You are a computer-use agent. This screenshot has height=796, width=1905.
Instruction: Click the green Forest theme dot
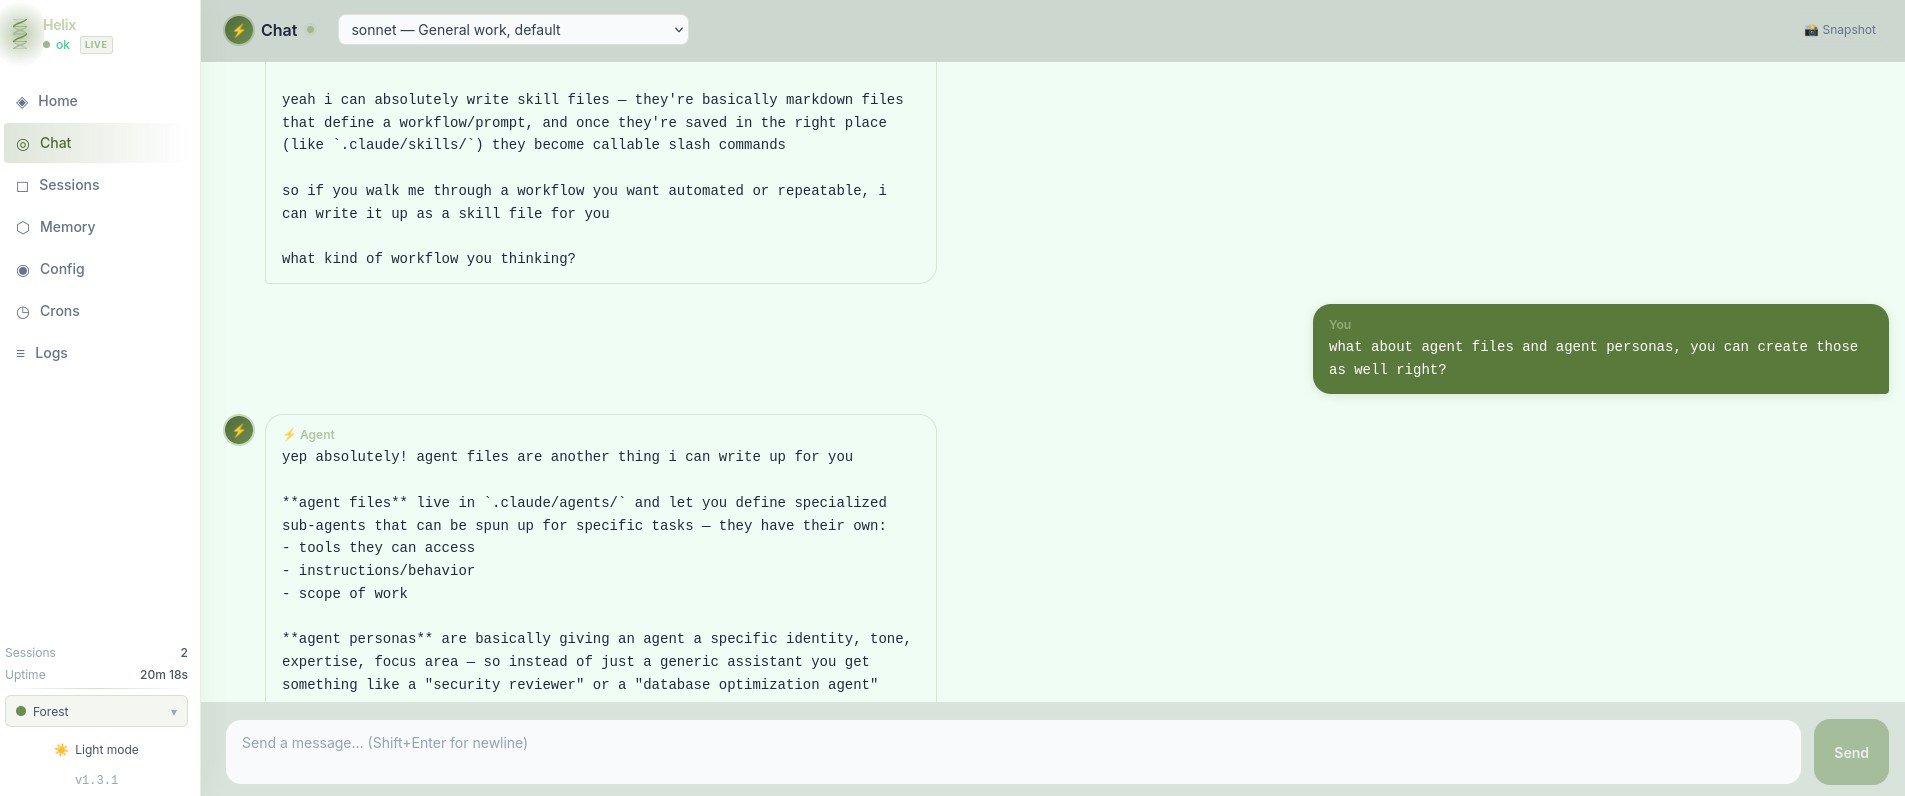pyautogui.click(x=21, y=712)
